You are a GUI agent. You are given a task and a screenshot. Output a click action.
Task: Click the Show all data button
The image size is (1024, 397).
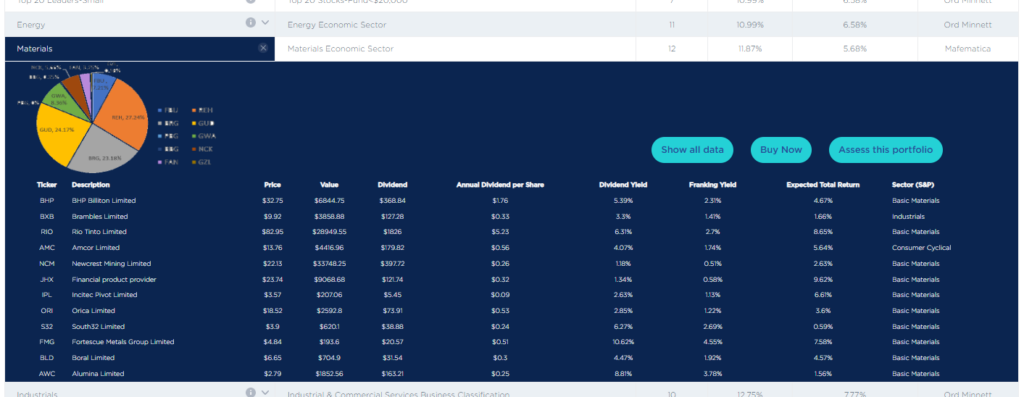pos(692,150)
